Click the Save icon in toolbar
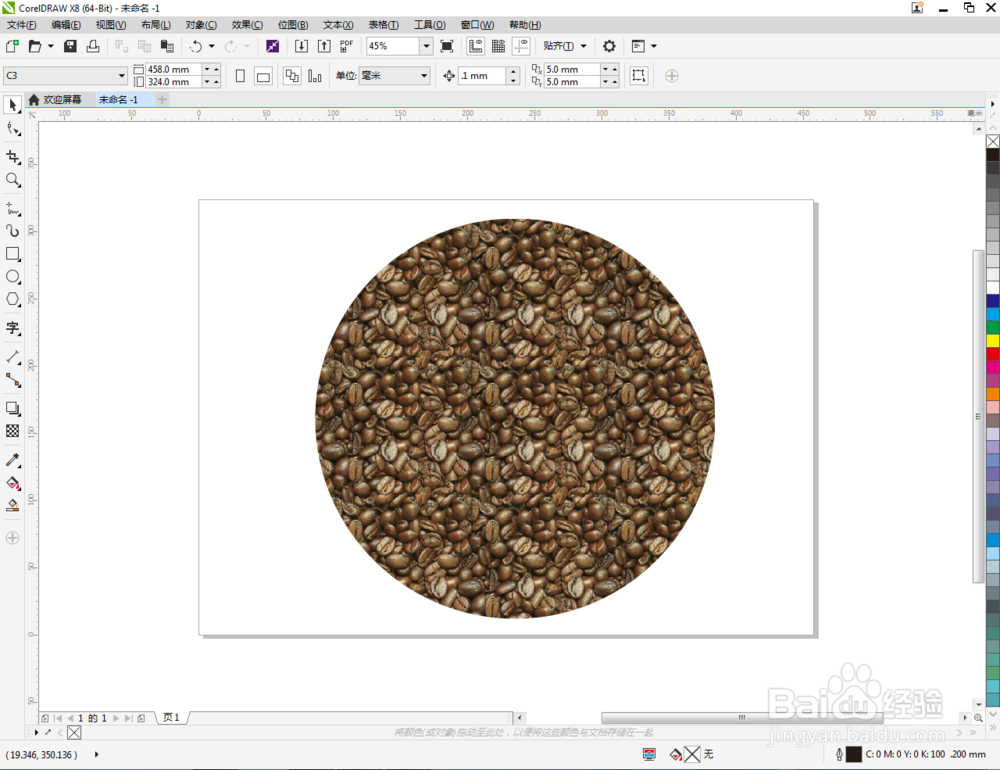This screenshot has width=1000, height=770. 70,46
